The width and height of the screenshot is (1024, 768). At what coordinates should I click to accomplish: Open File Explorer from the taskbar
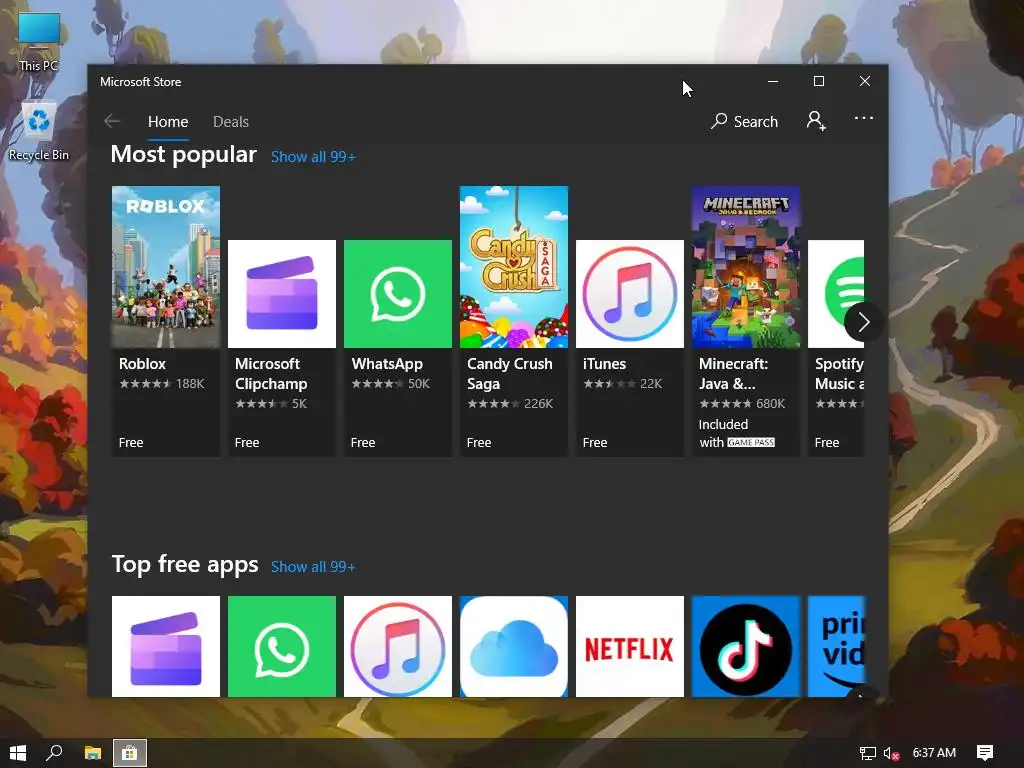click(93, 753)
